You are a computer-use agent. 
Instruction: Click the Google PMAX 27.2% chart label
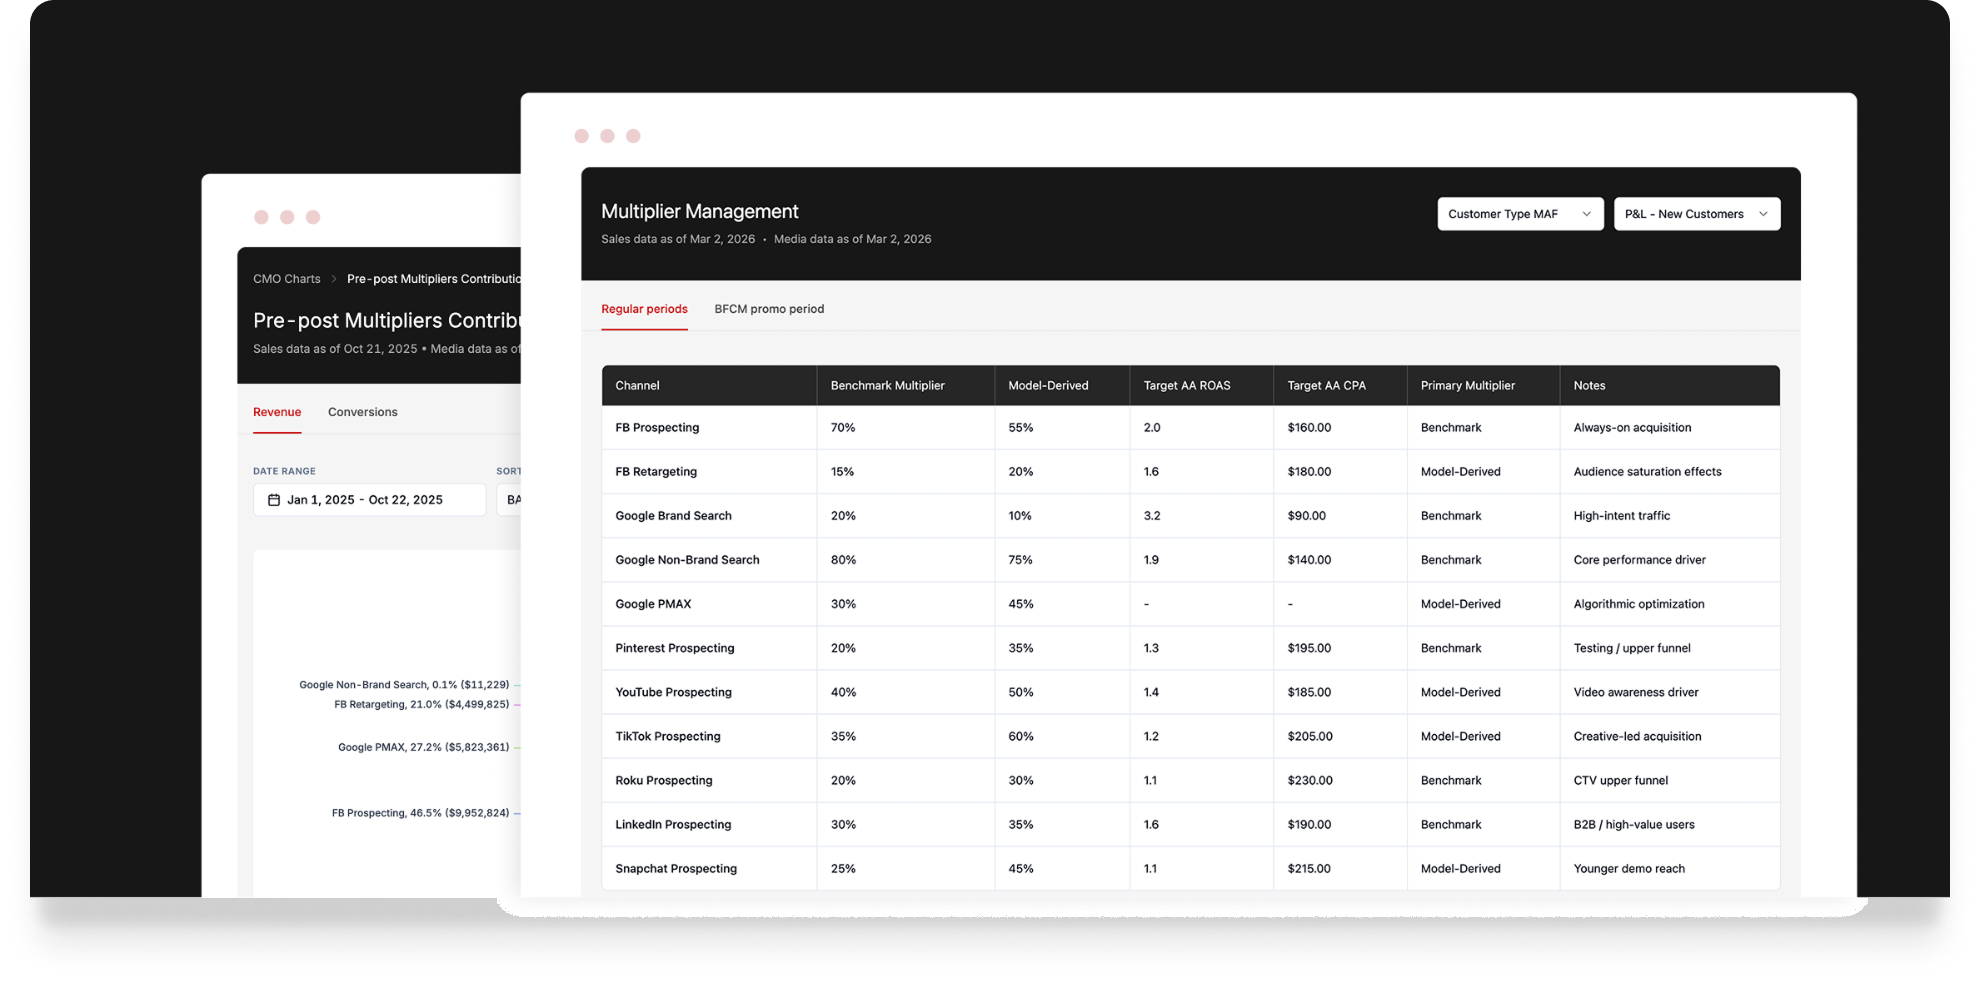pyautogui.click(x=423, y=747)
